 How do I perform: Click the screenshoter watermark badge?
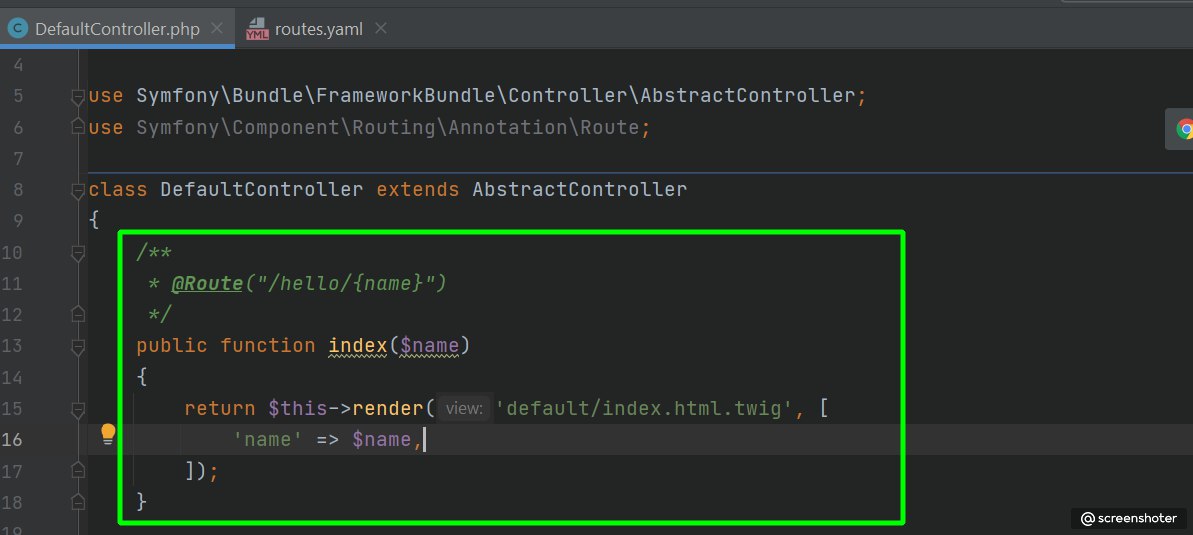pos(1130,519)
